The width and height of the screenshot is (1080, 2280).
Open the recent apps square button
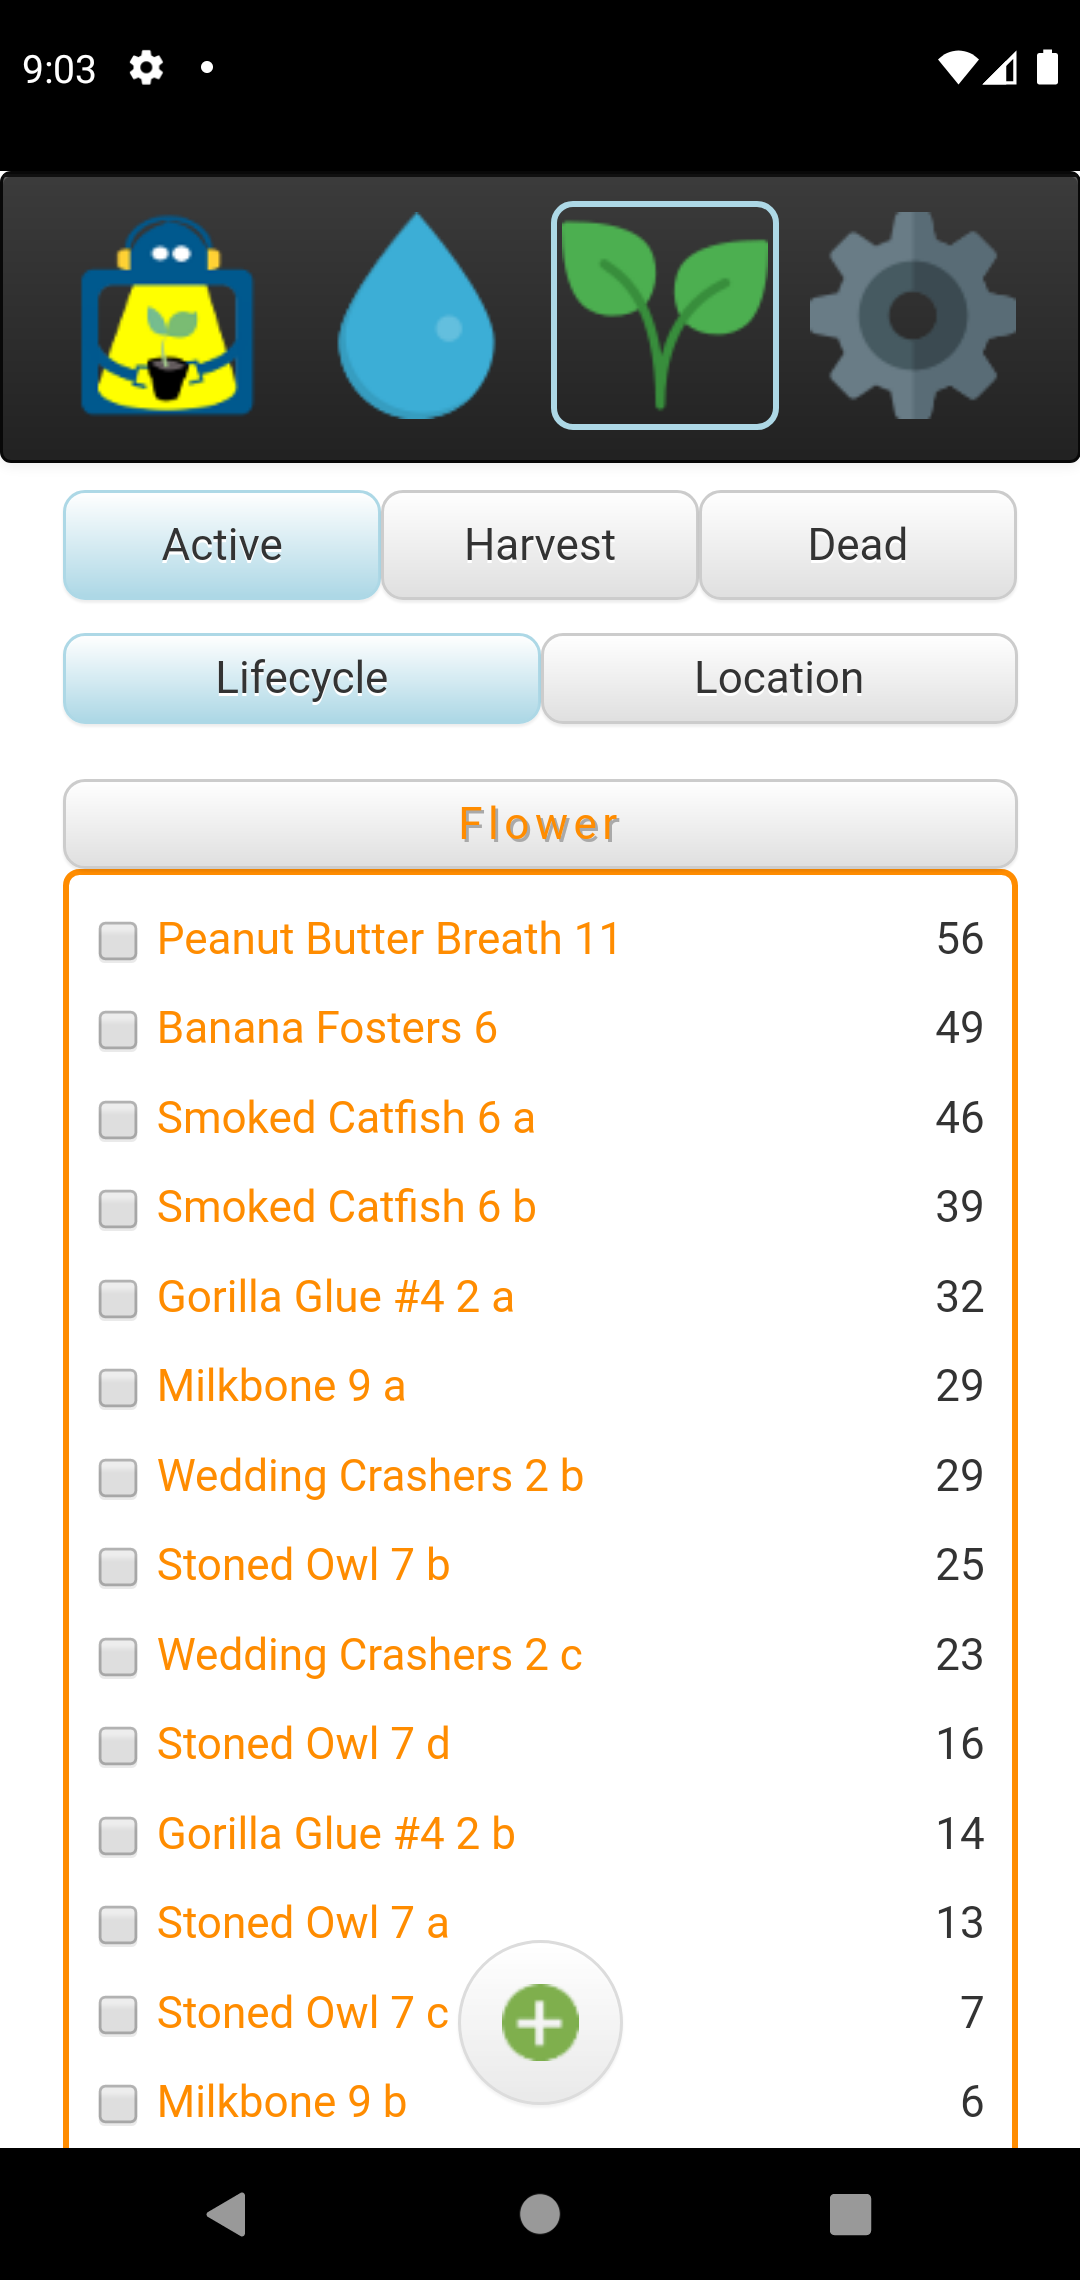coord(850,2214)
